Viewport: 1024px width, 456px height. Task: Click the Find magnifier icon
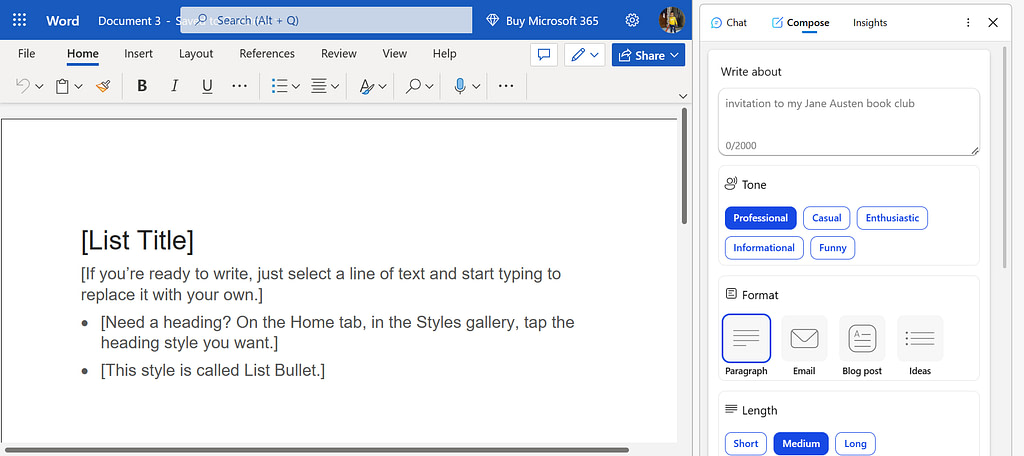coord(413,86)
